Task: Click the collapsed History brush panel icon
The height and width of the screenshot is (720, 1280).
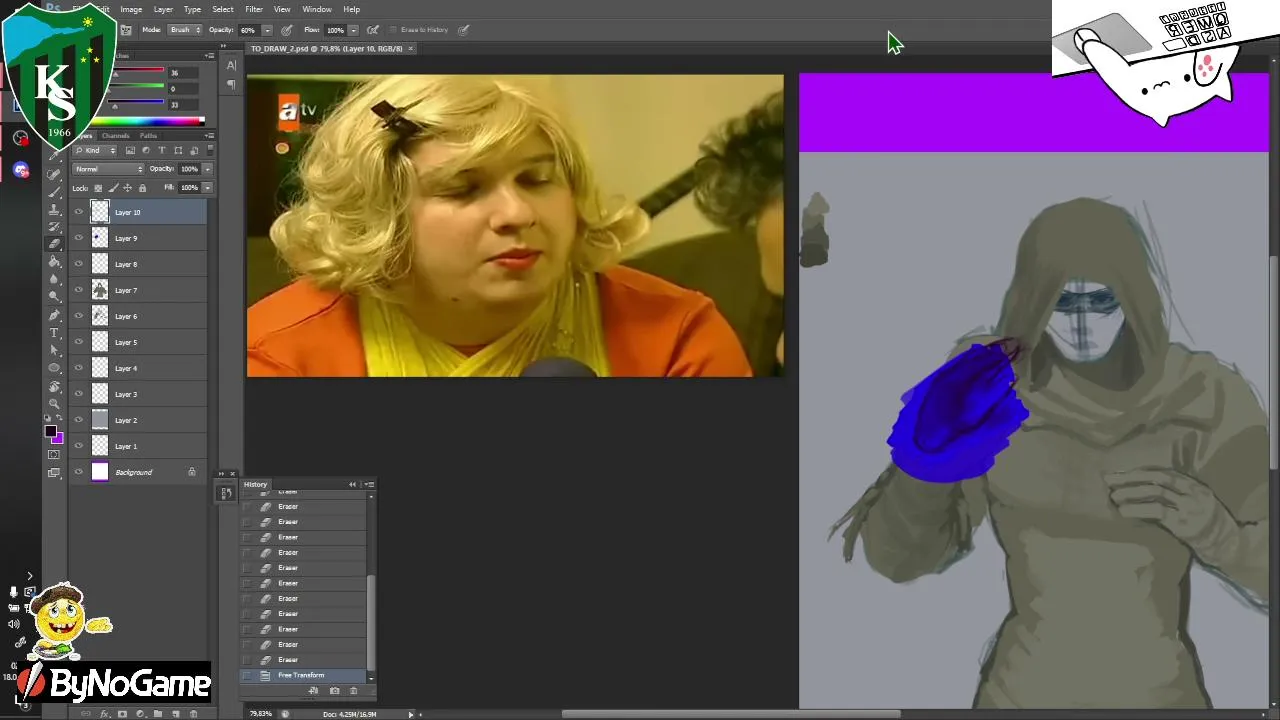Action: pos(226,492)
